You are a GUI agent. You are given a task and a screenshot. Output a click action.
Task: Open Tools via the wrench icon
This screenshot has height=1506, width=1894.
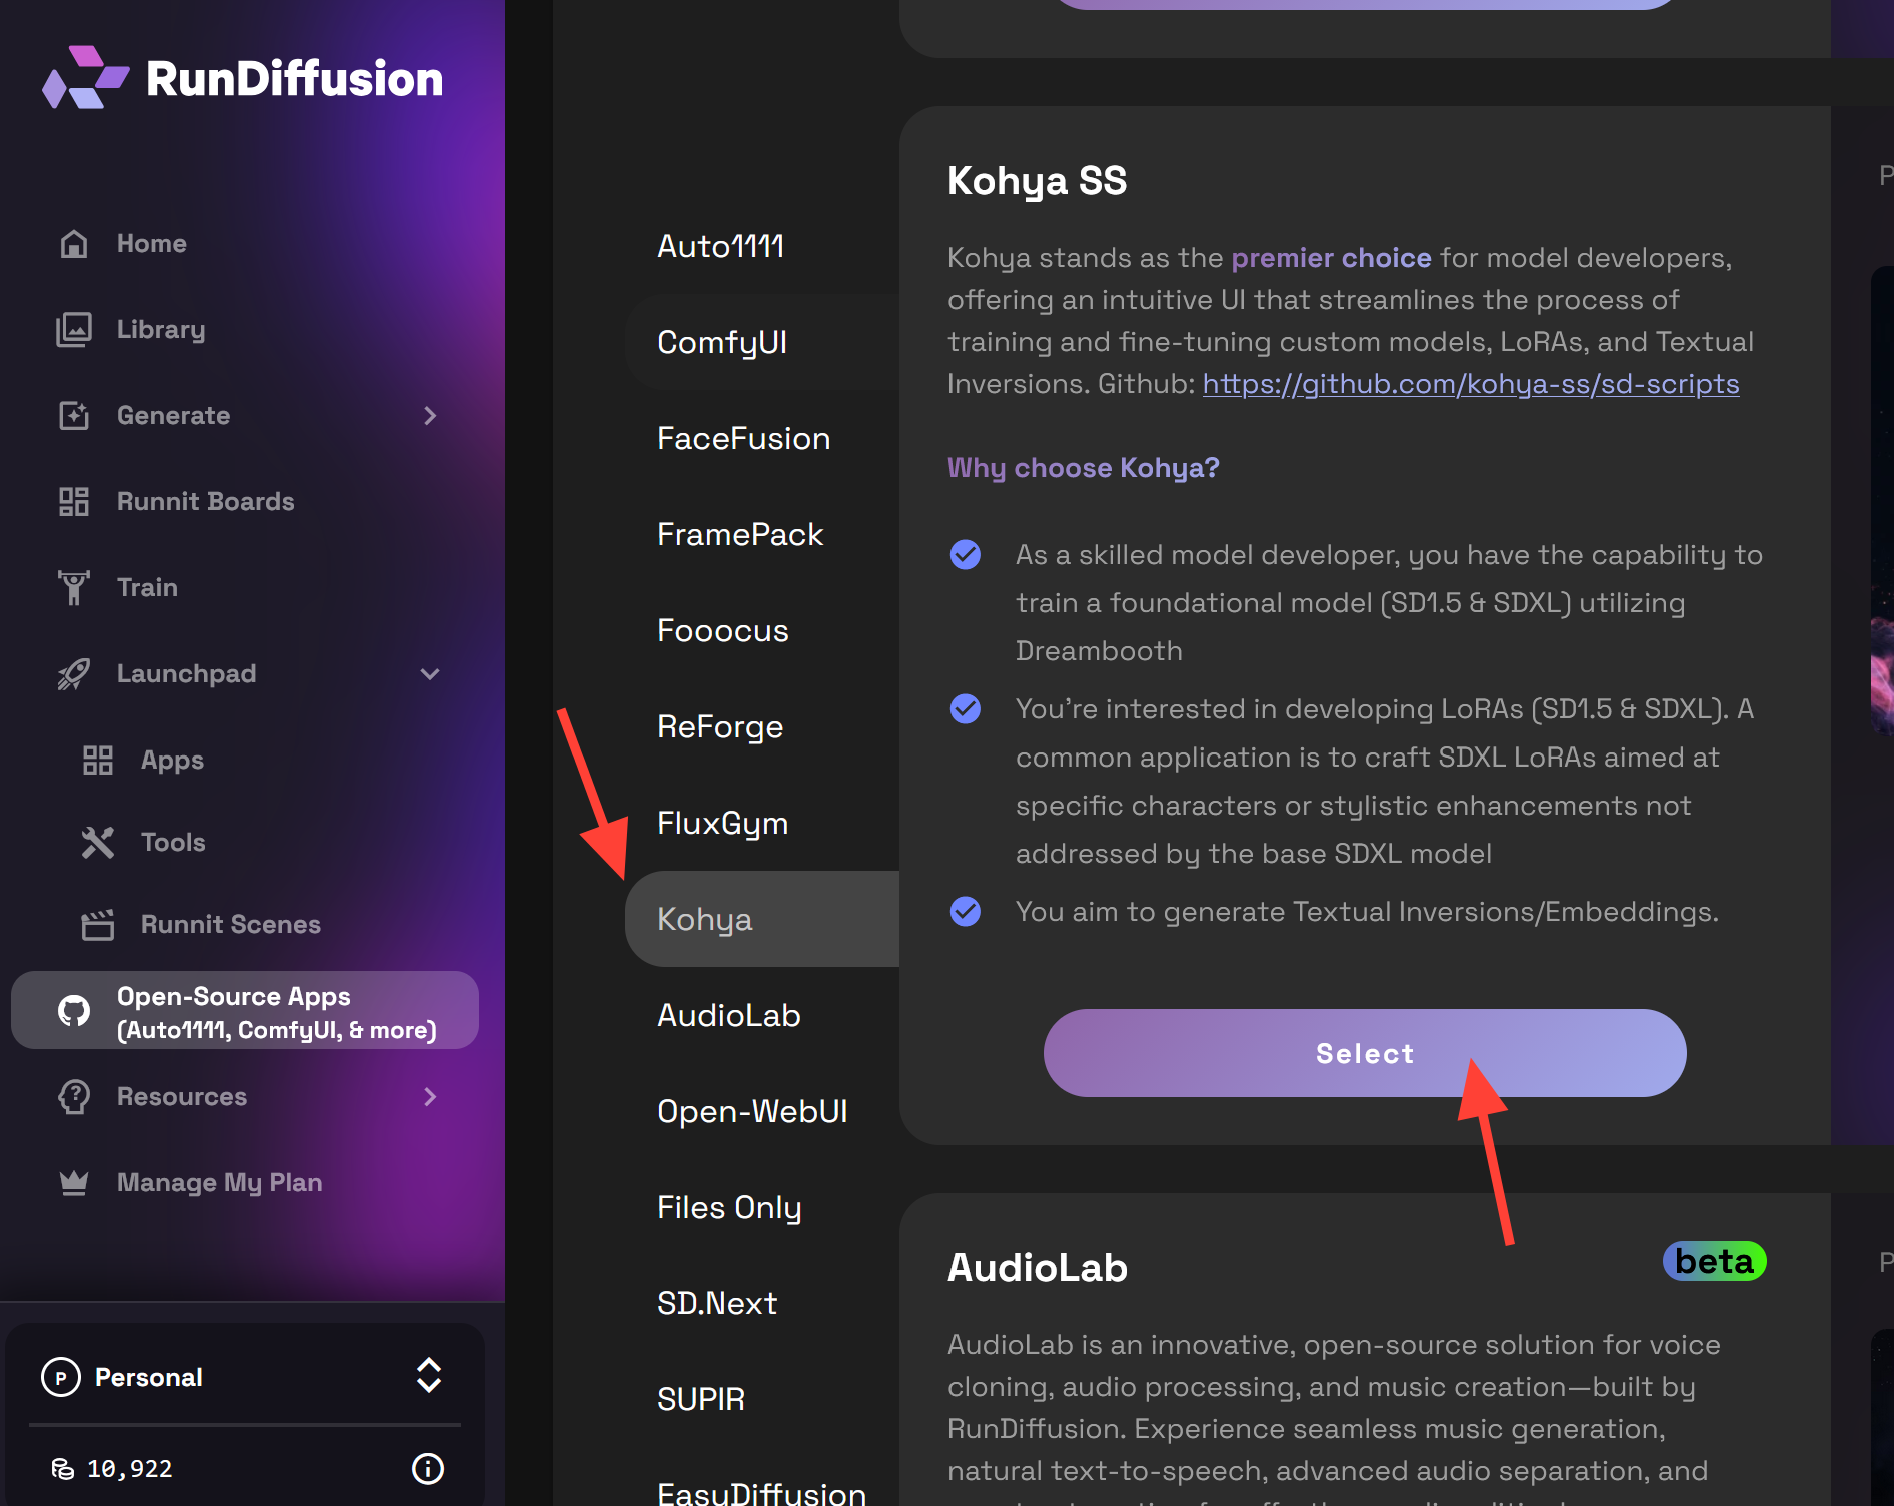click(x=98, y=843)
